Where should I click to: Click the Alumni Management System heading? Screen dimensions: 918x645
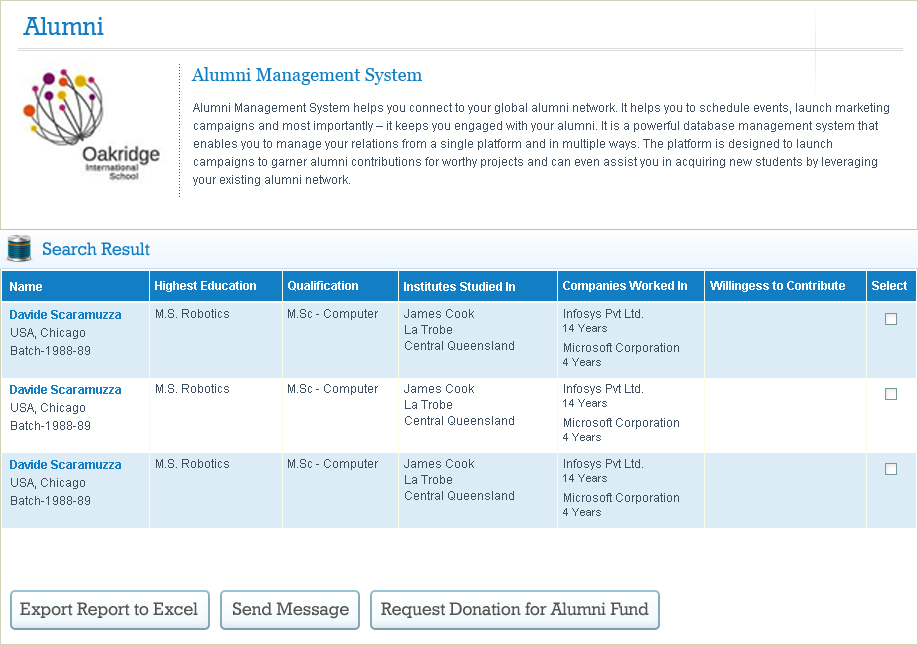[x=307, y=75]
